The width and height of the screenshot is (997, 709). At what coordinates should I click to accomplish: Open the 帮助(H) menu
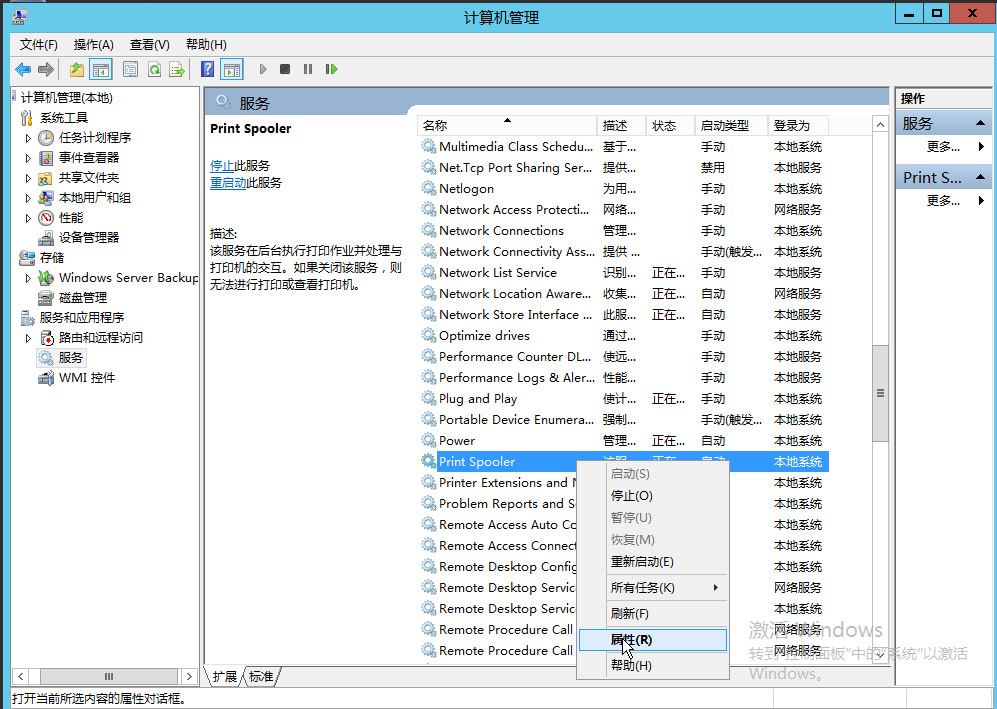pos(206,45)
